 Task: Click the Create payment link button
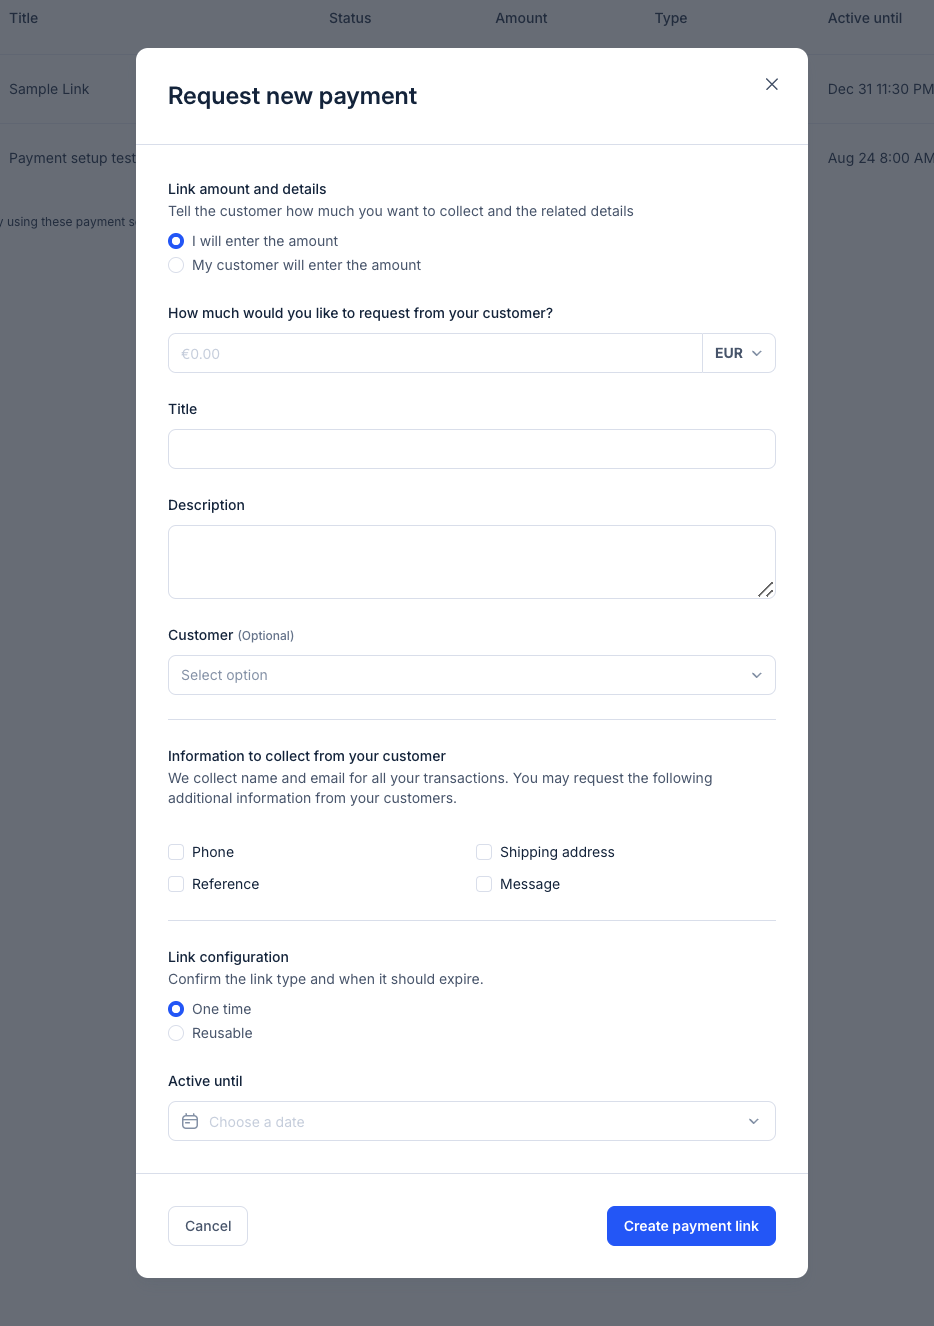point(691,1226)
